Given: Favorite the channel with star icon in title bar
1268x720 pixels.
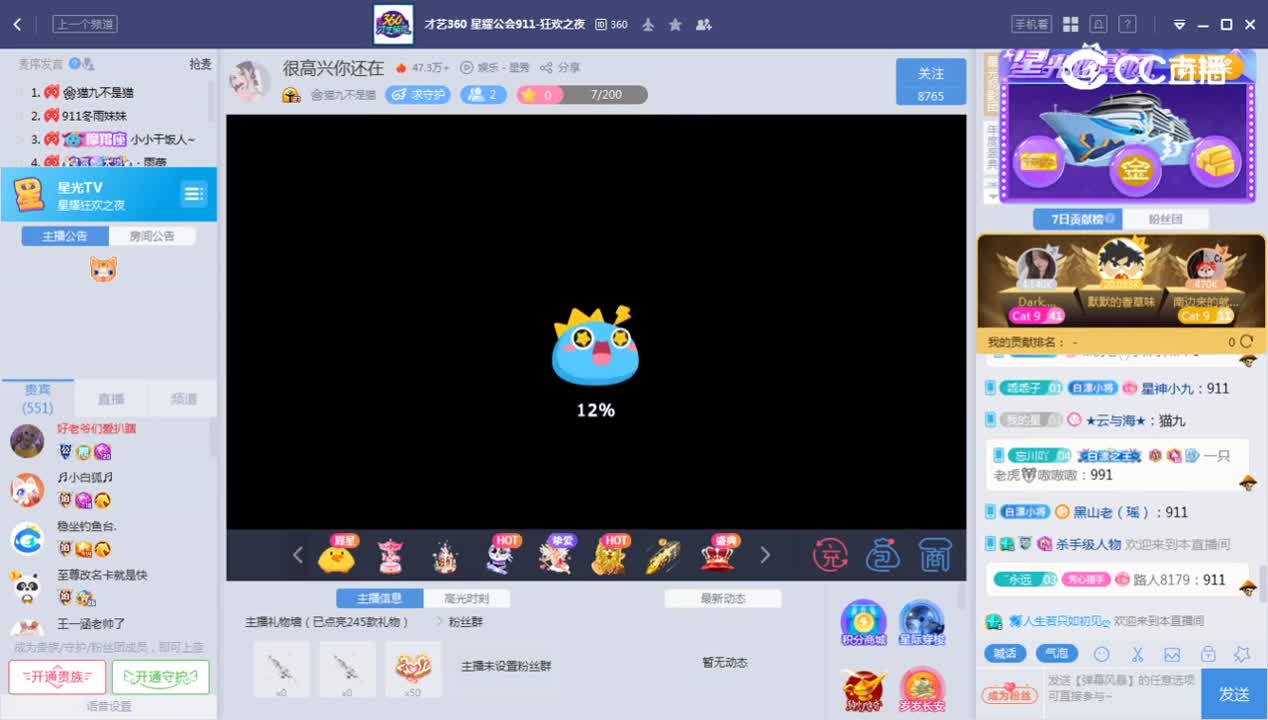Looking at the screenshot, I should pos(675,24).
